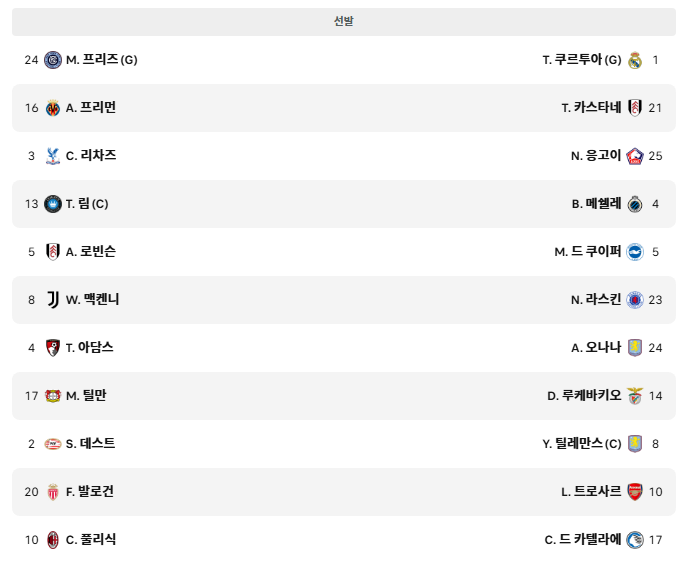Click Bournemouth crest next to T. 아담스

click(53, 348)
